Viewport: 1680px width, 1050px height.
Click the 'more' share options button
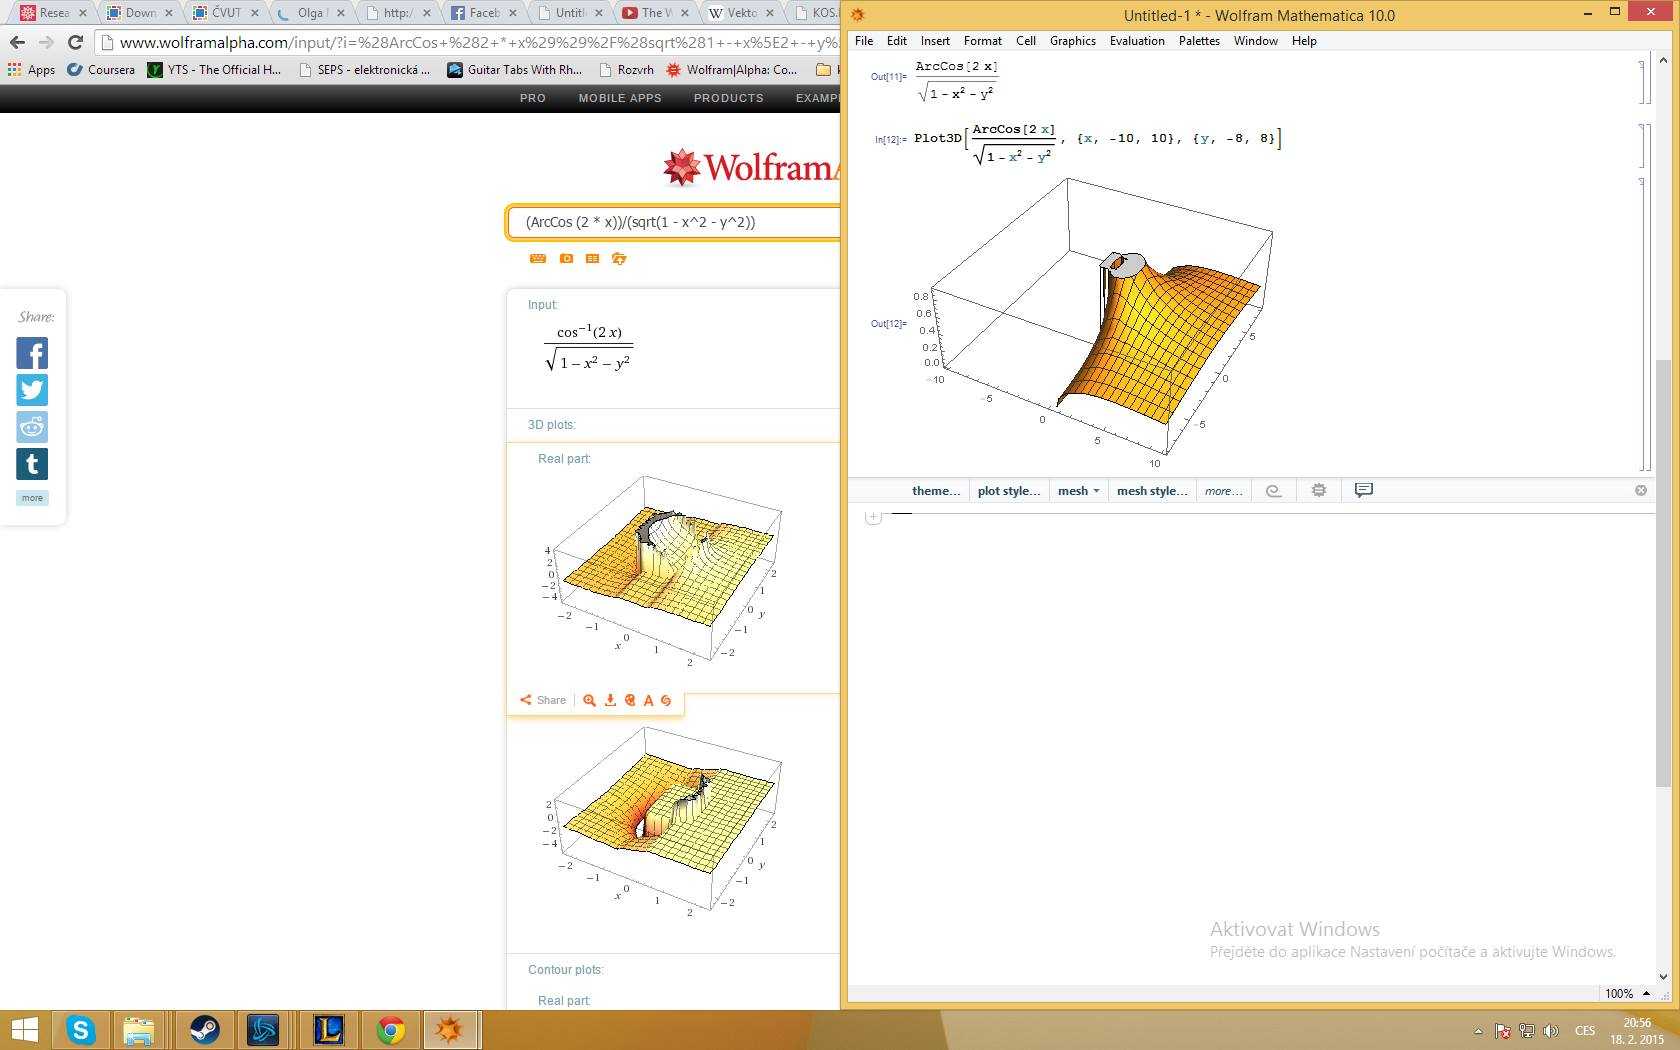click(32, 498)
